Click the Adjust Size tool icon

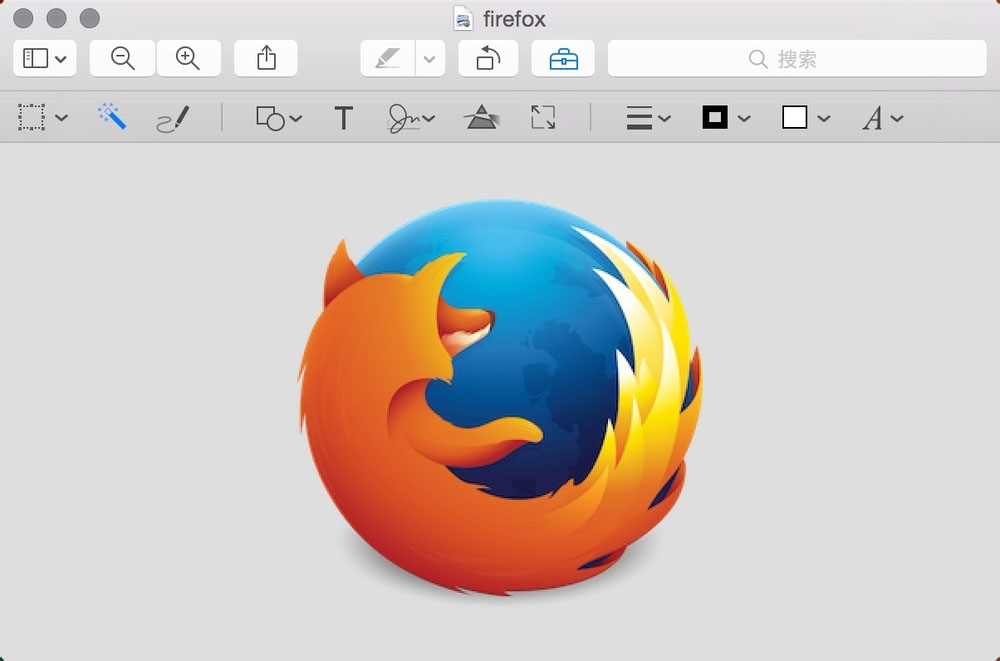(543, 118)
